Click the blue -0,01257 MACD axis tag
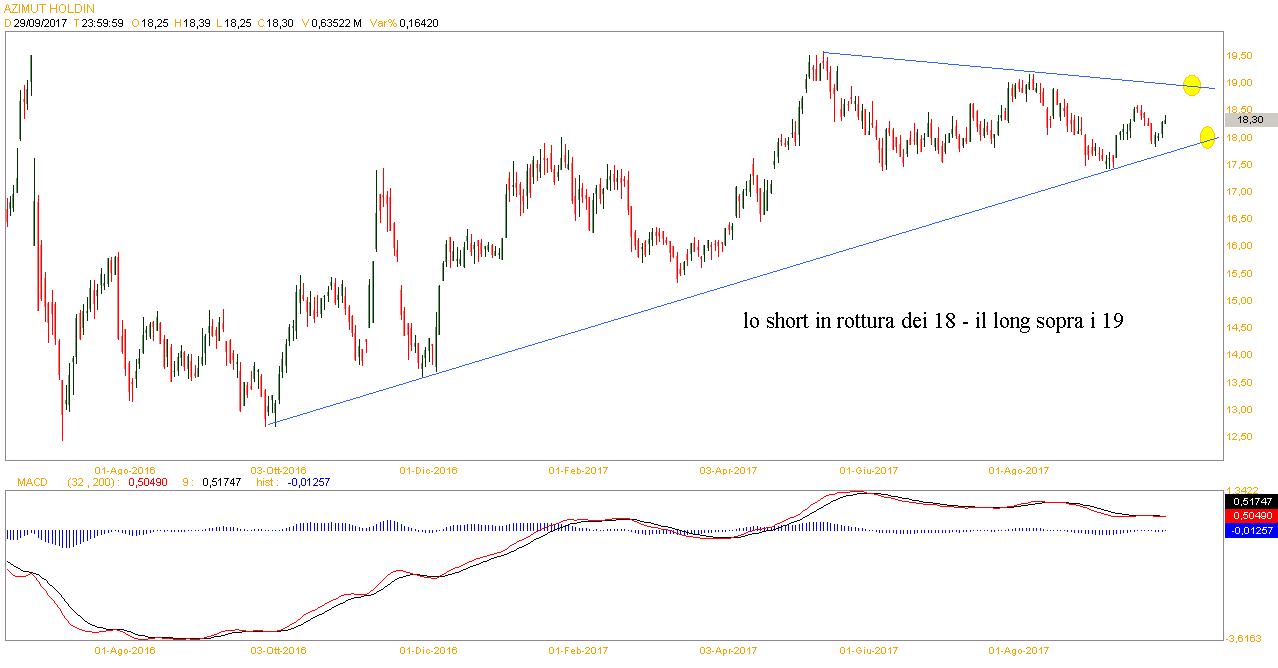The height and width of the screenshot is (668, 1278). (x=1251, y=530)
